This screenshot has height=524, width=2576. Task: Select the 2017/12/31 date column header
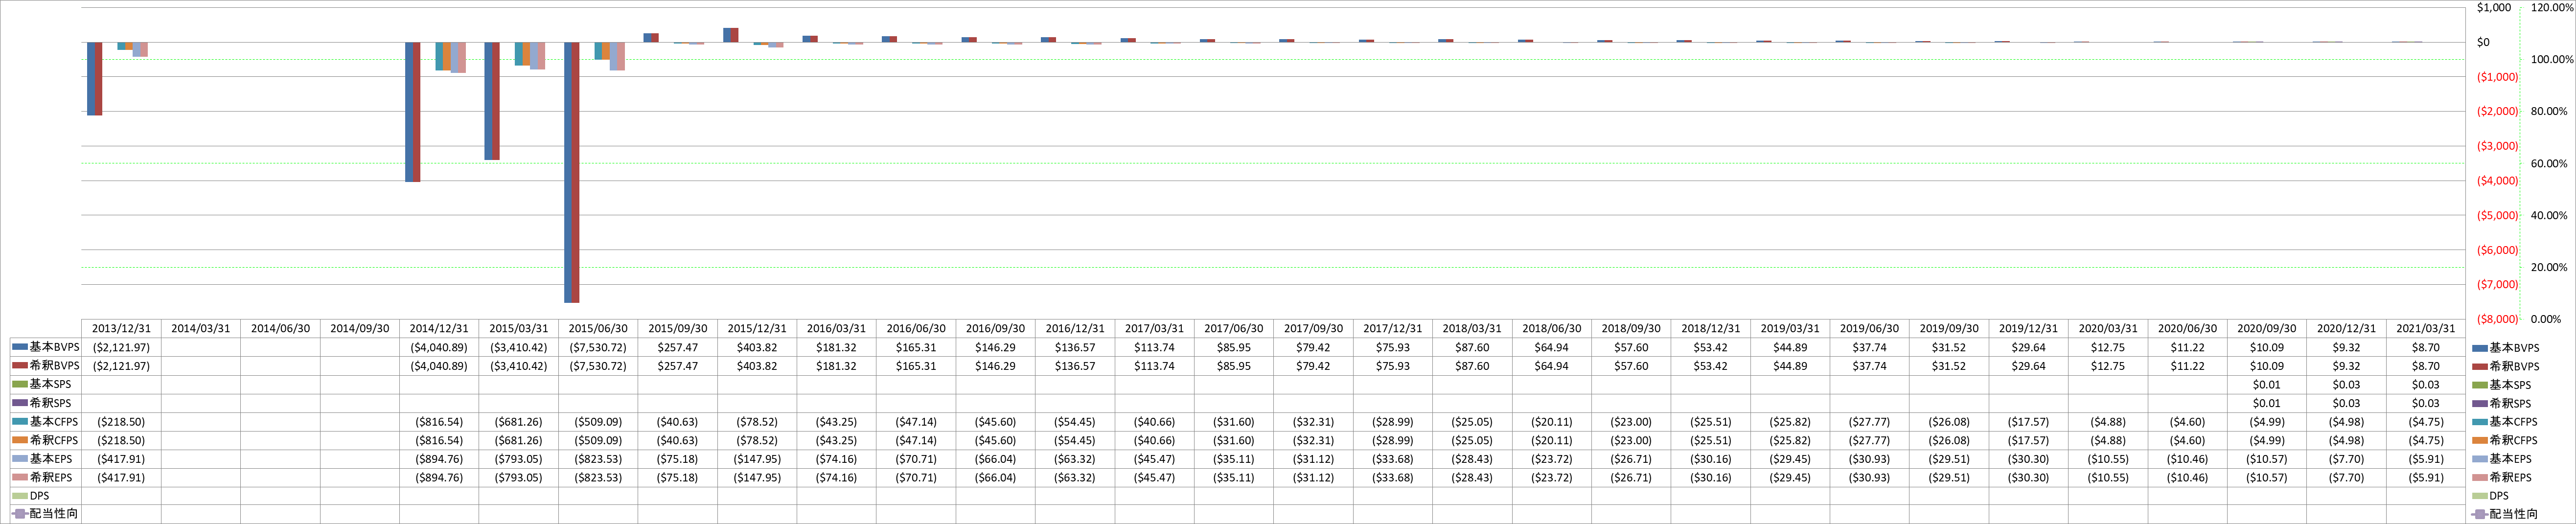(1393, 329)
